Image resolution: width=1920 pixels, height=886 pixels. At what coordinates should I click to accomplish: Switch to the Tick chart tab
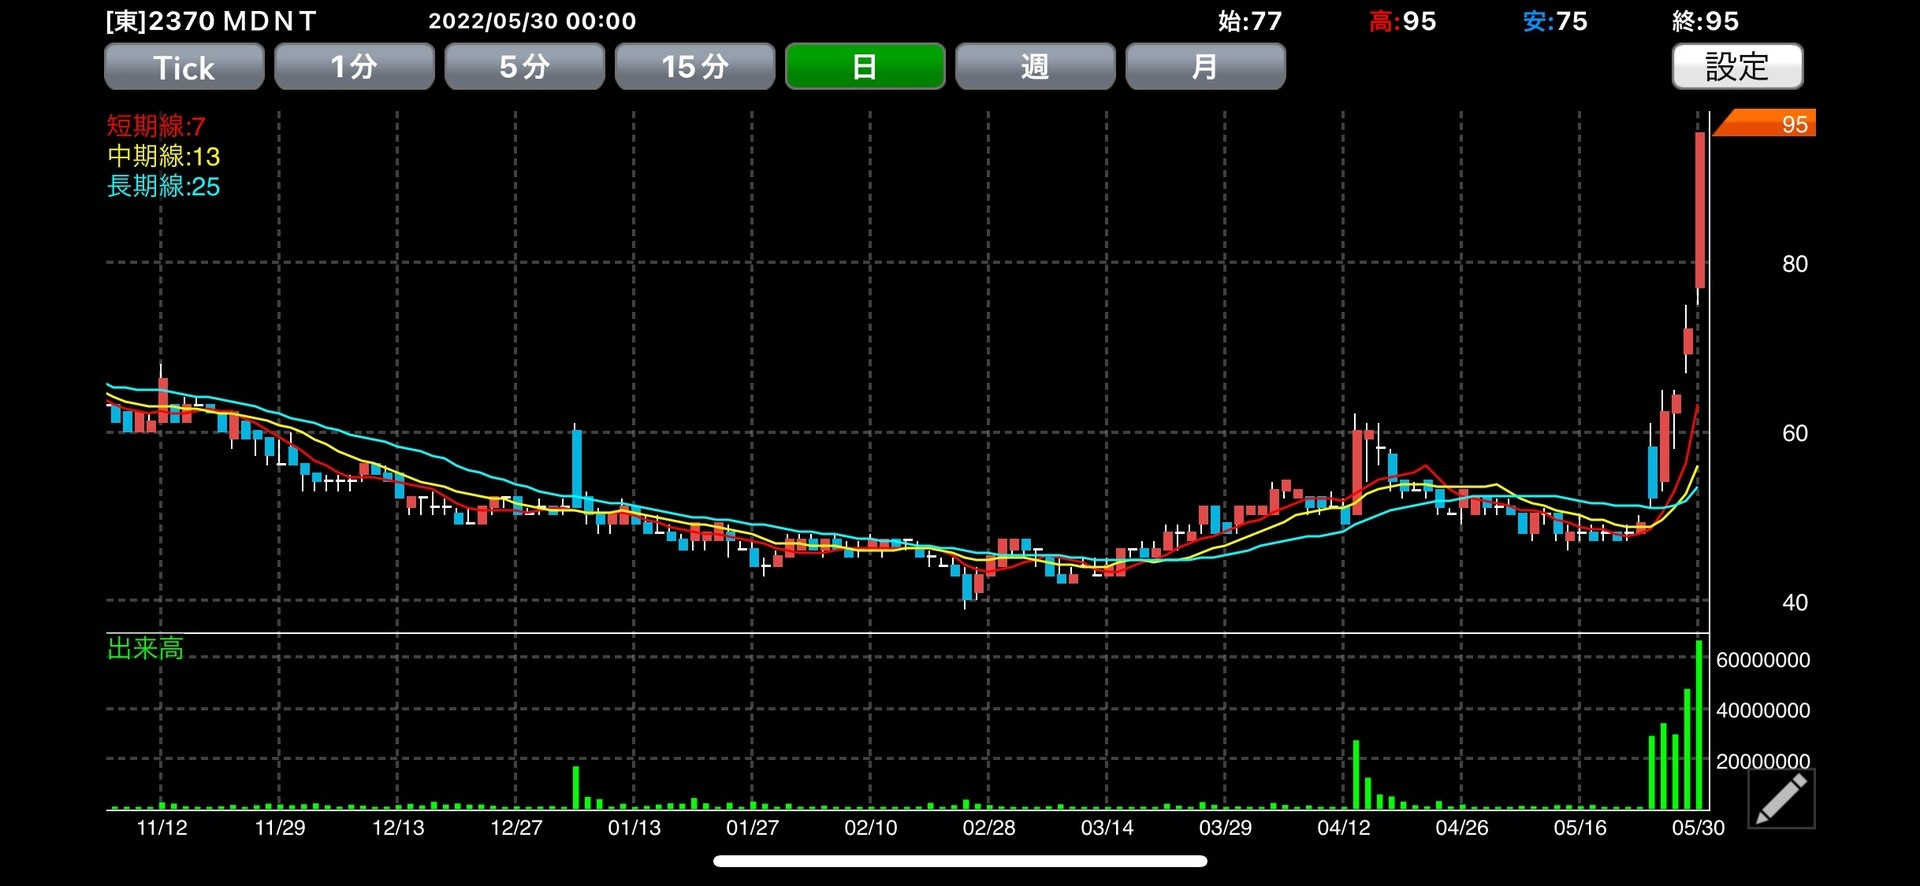coord(184,67)
